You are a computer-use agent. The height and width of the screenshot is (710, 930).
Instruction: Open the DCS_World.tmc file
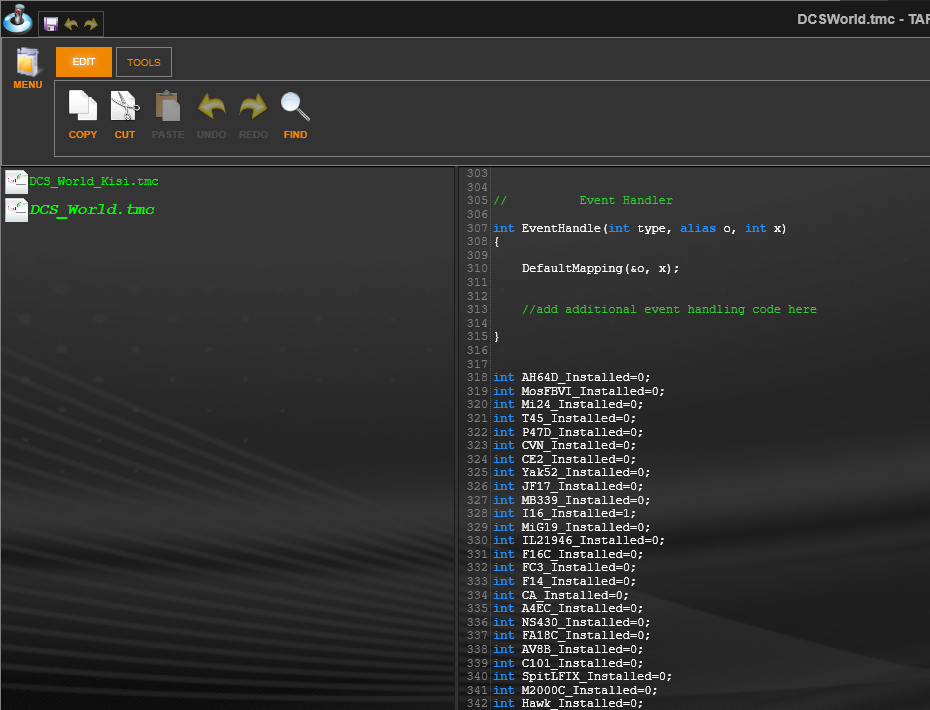[92, 209]
